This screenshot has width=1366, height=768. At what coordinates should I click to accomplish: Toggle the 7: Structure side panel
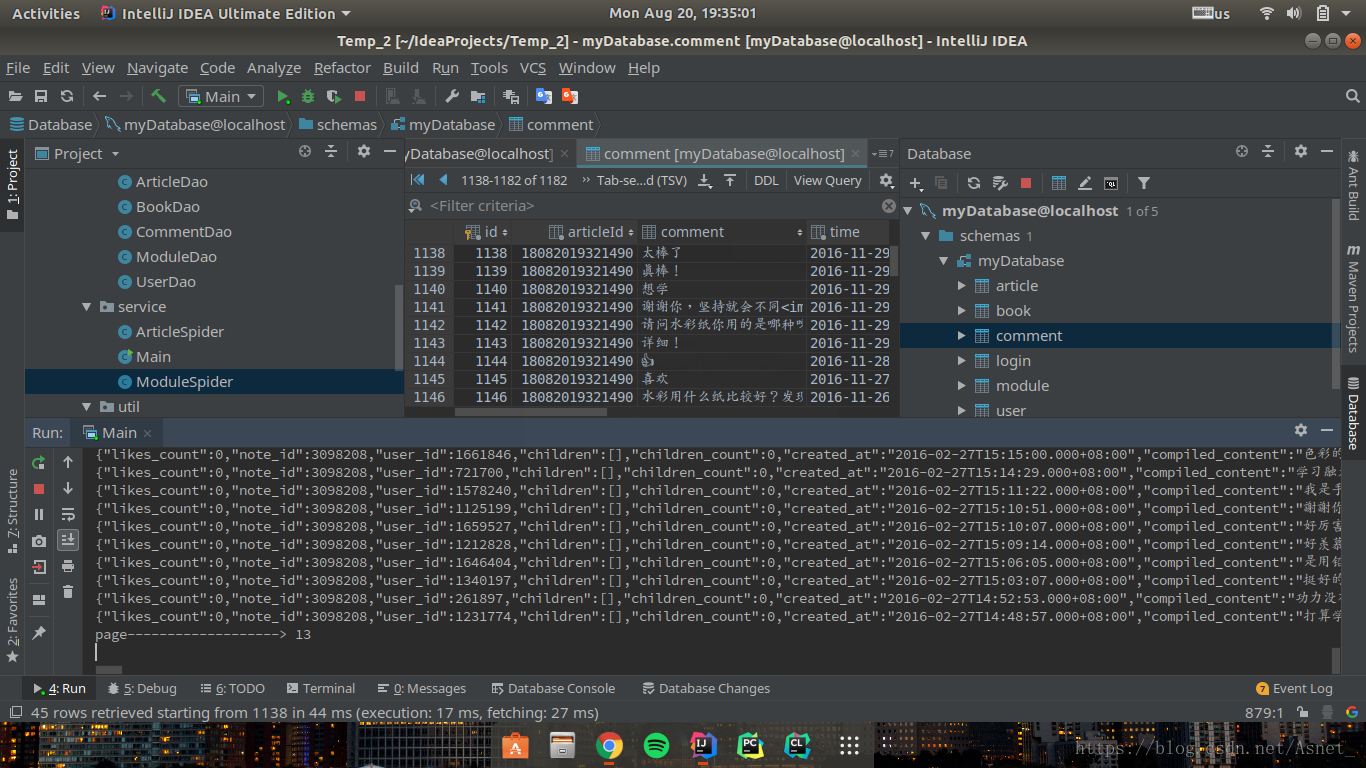tap(12, 510)
